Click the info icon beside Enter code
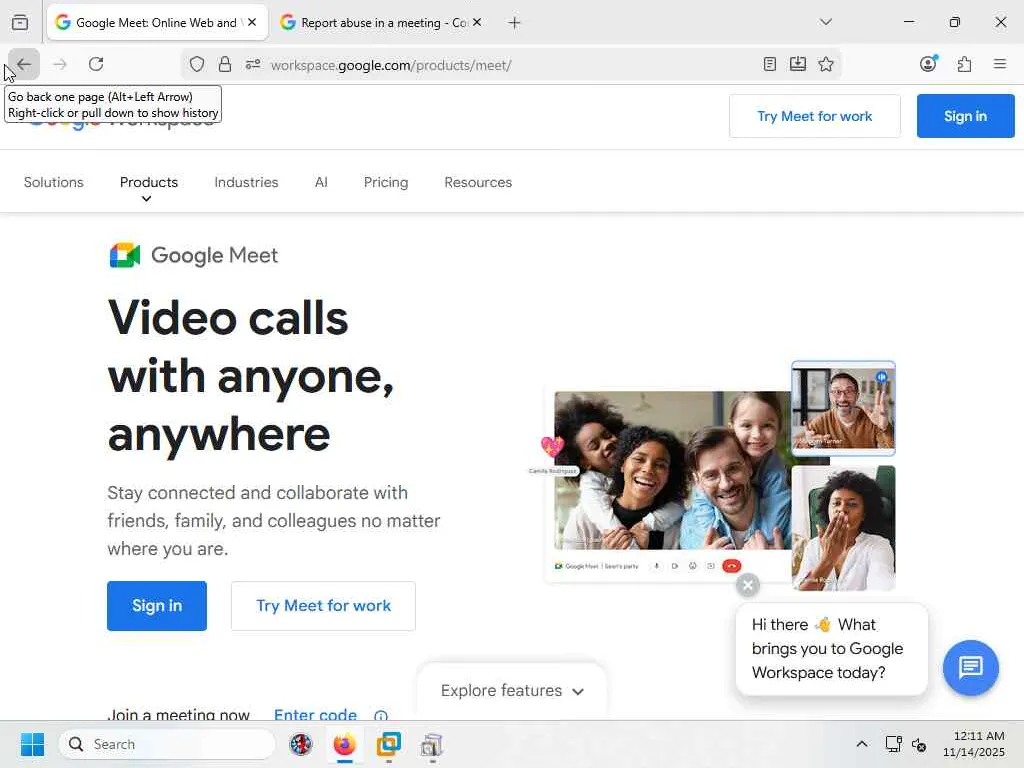This screenshot has width=1024, height=768. pos(381,716)
